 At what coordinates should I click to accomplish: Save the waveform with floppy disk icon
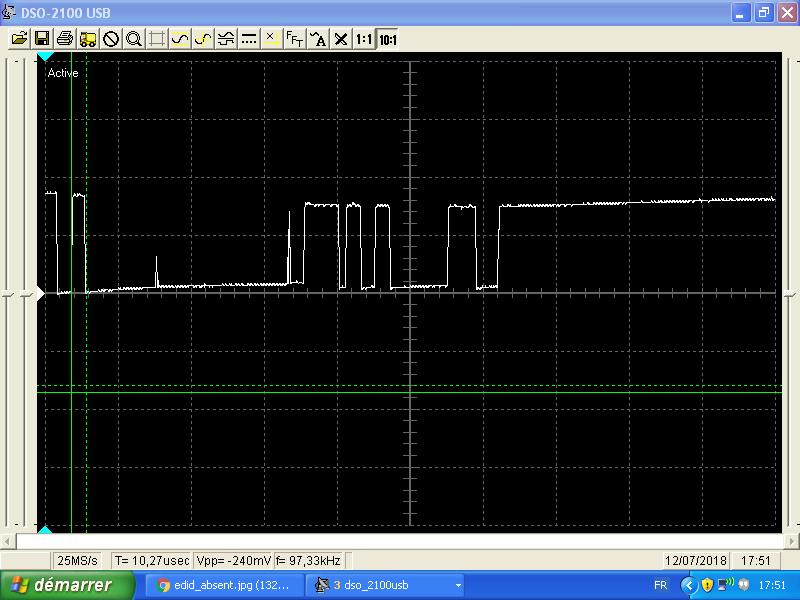coord(42,39)
